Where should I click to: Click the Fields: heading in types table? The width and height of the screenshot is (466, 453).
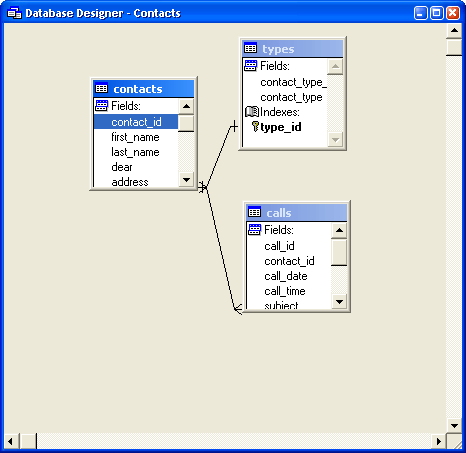(x=275, y=66)
